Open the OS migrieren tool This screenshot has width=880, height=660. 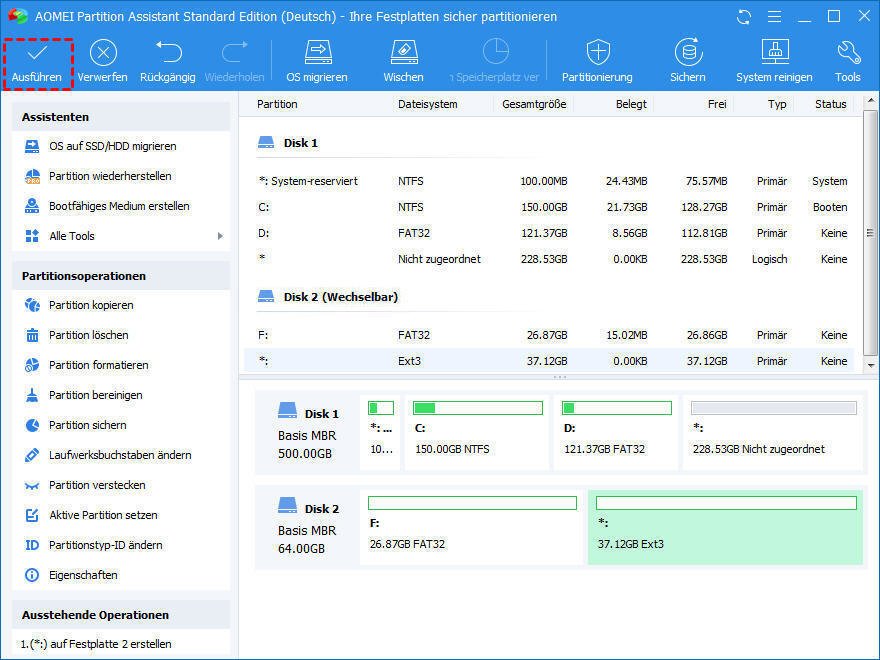pyautogui.click(x=317, y=53)
